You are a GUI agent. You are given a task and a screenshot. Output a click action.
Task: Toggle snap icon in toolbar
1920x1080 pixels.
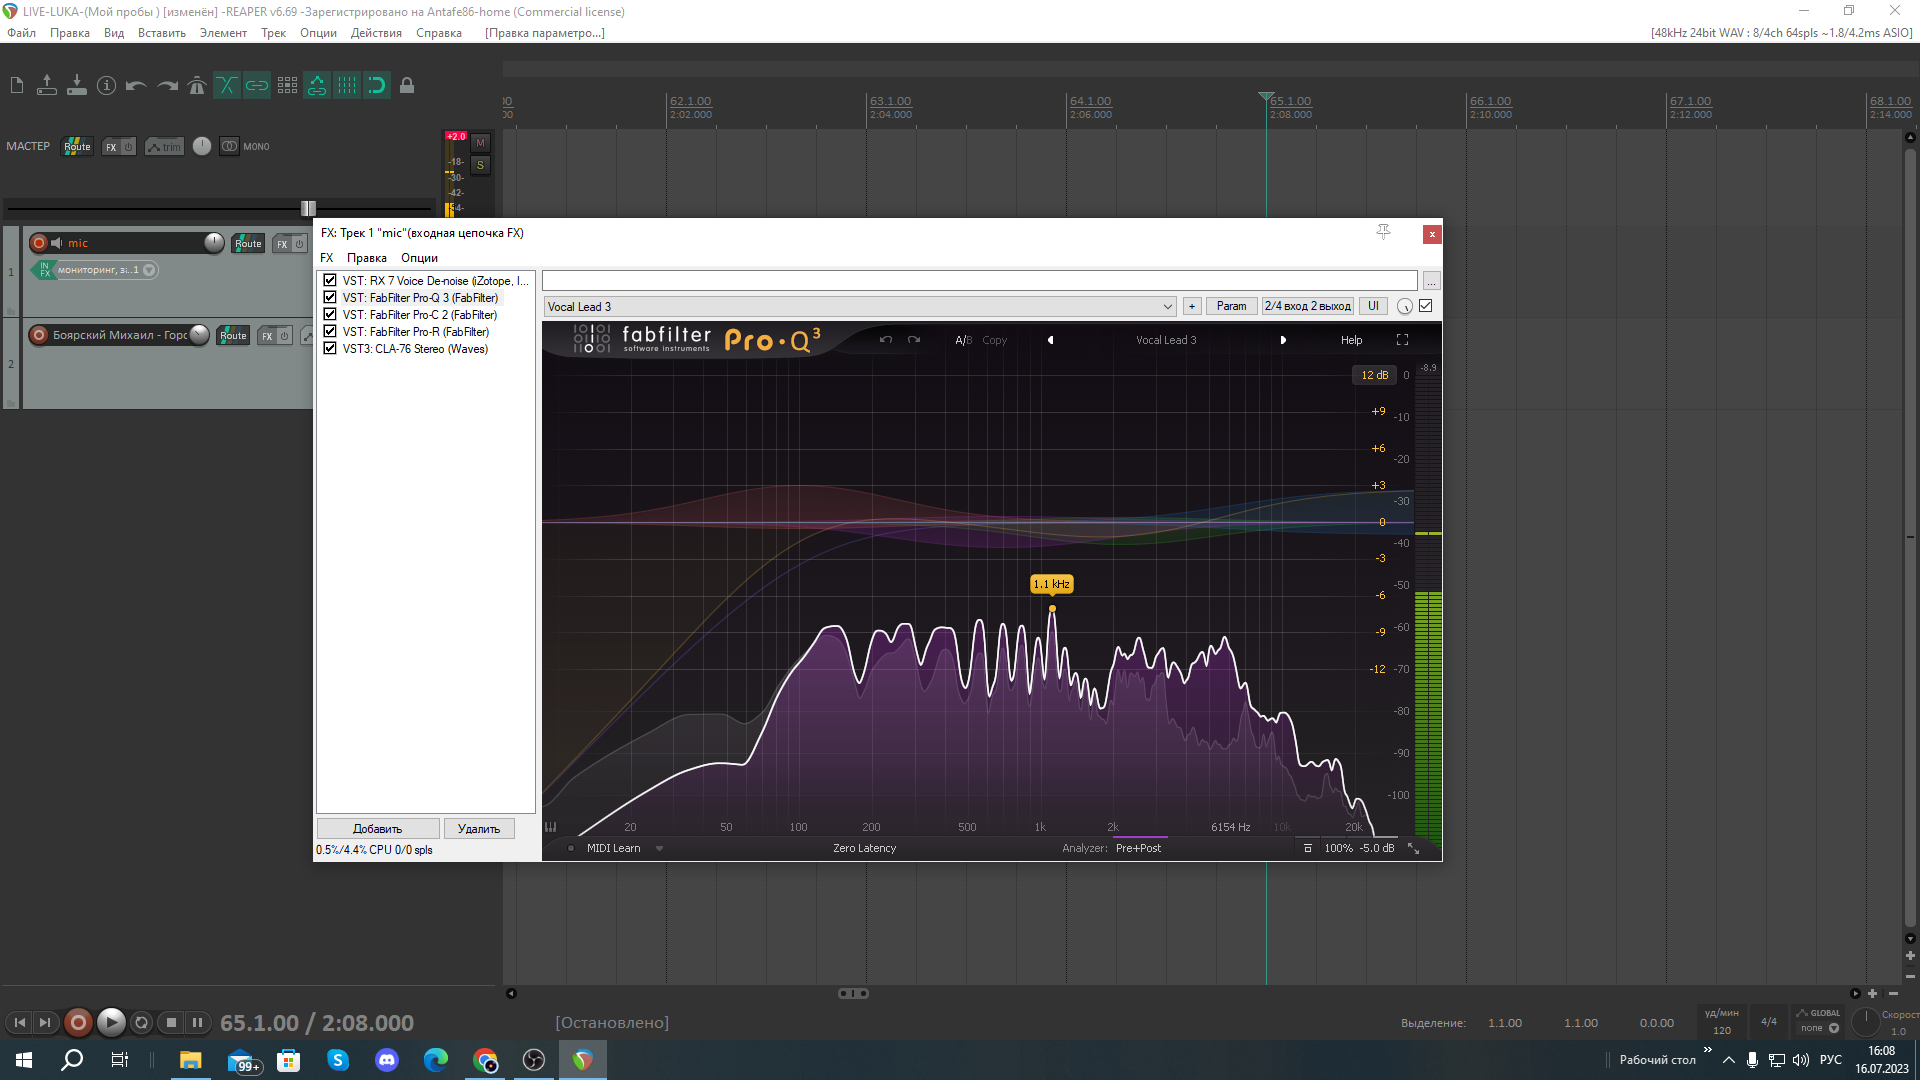coord(377,86)
